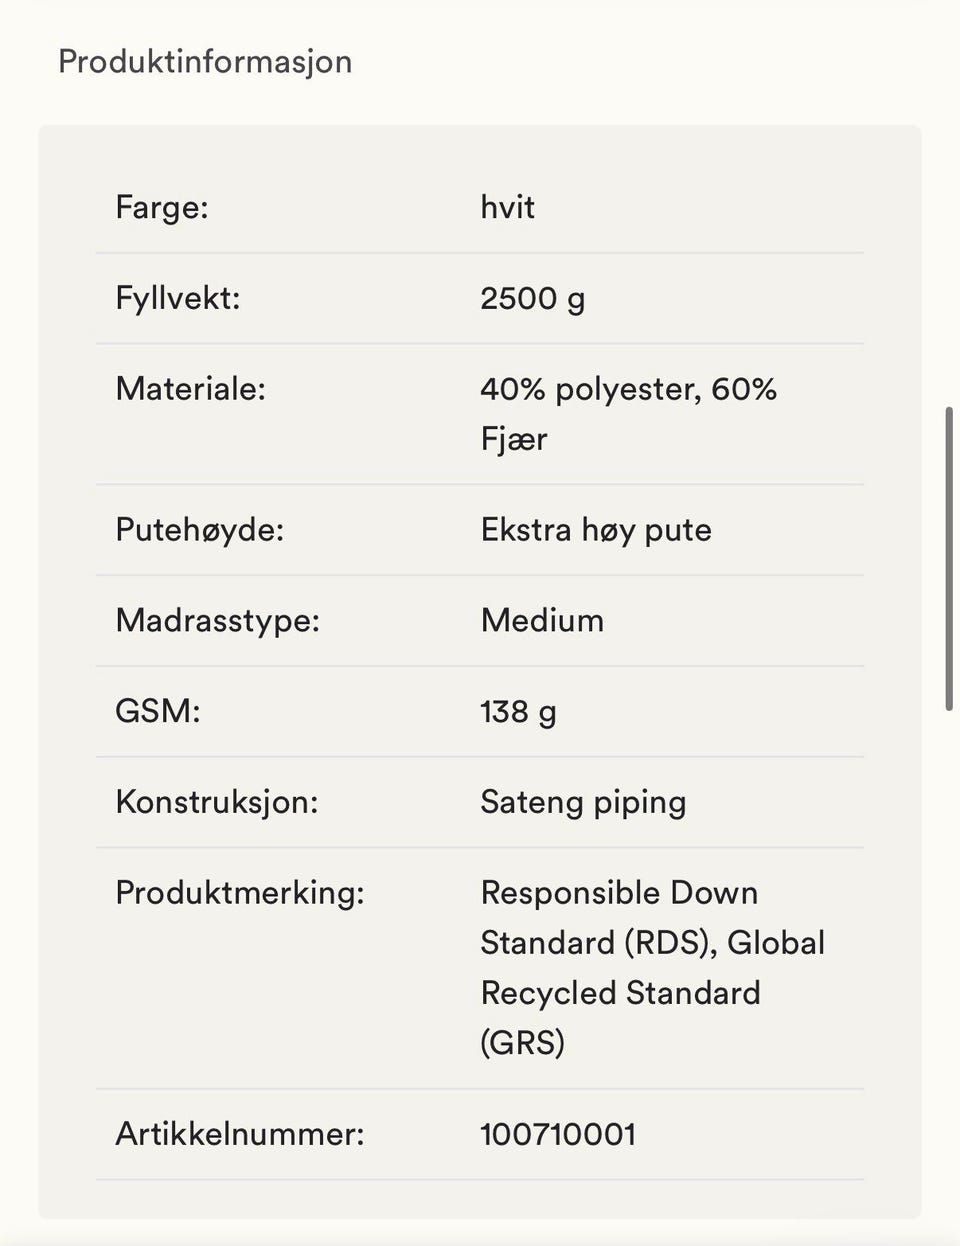Click the 2500 g fill weight value
This screenshot has width=960, height=1246.
click(x=533, y=298)
